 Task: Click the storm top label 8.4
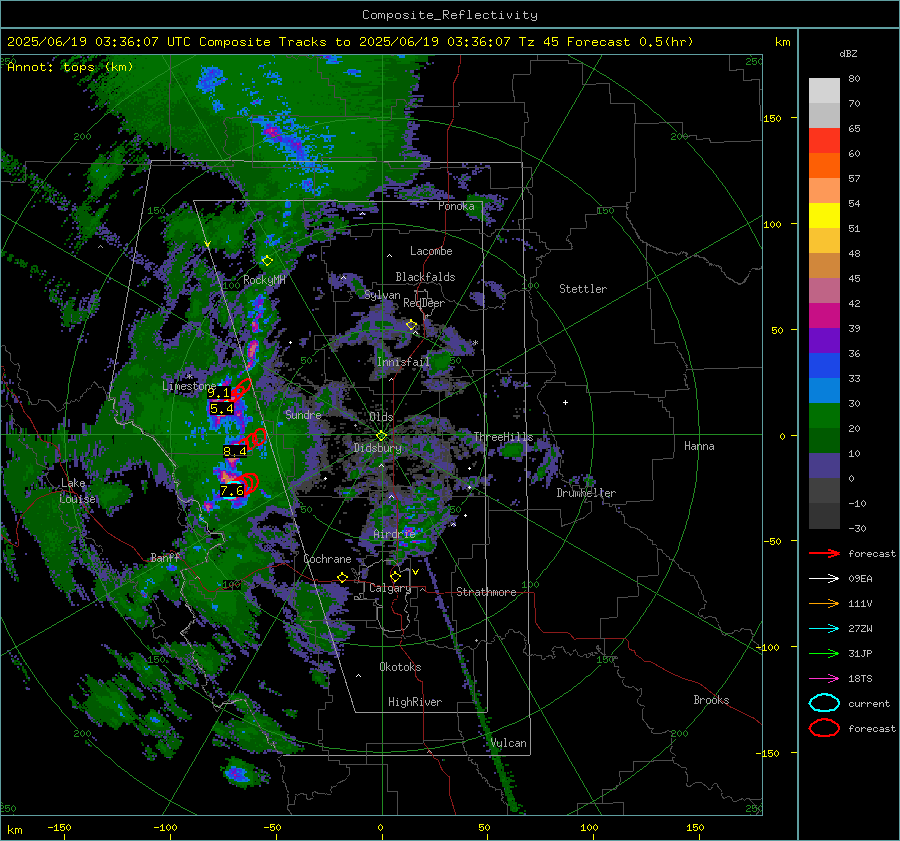(x=235, y=451)
